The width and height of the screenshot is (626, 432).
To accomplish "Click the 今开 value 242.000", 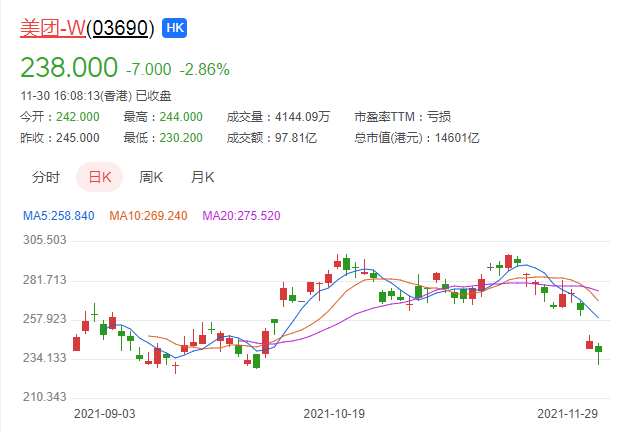I will tap(77, 117).
